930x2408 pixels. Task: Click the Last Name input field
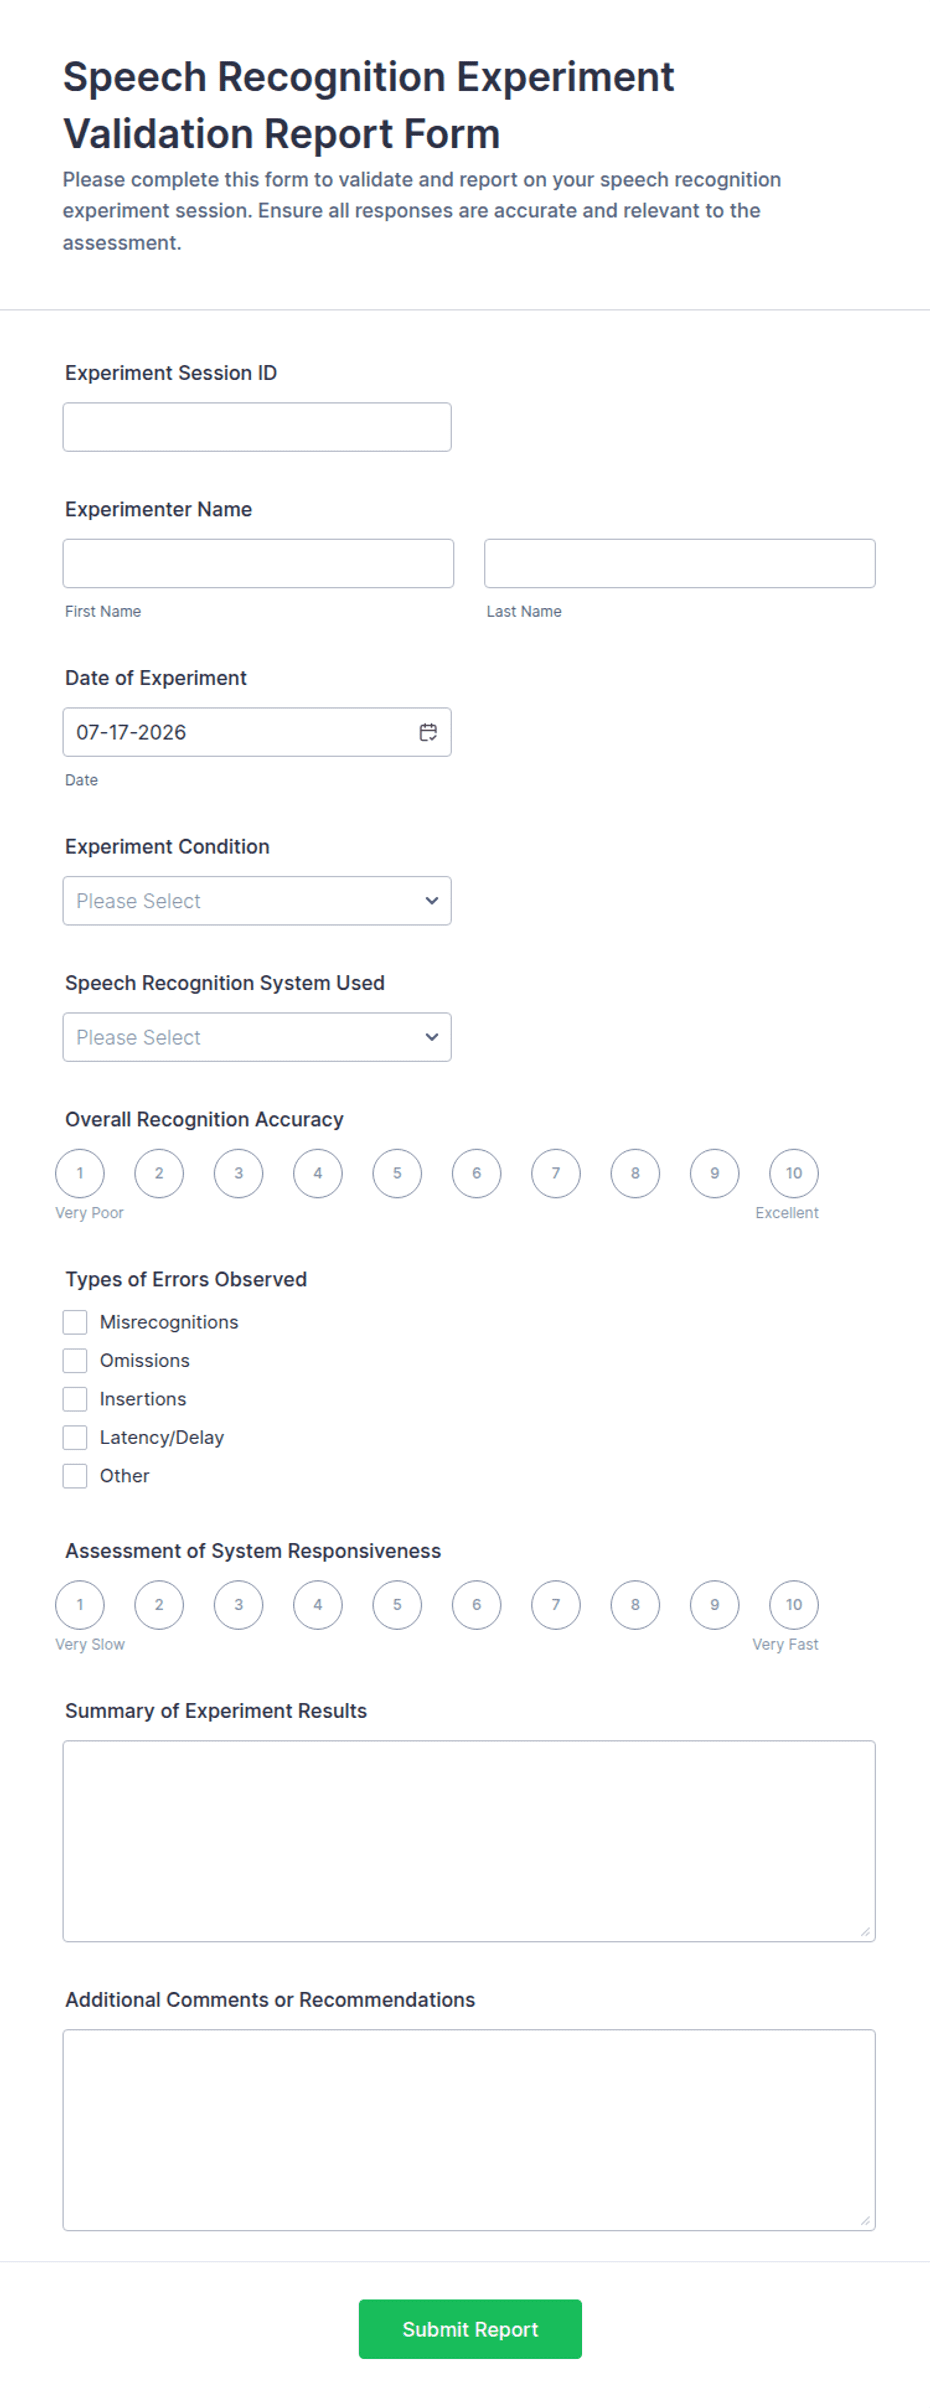click(x=680, y=563)
